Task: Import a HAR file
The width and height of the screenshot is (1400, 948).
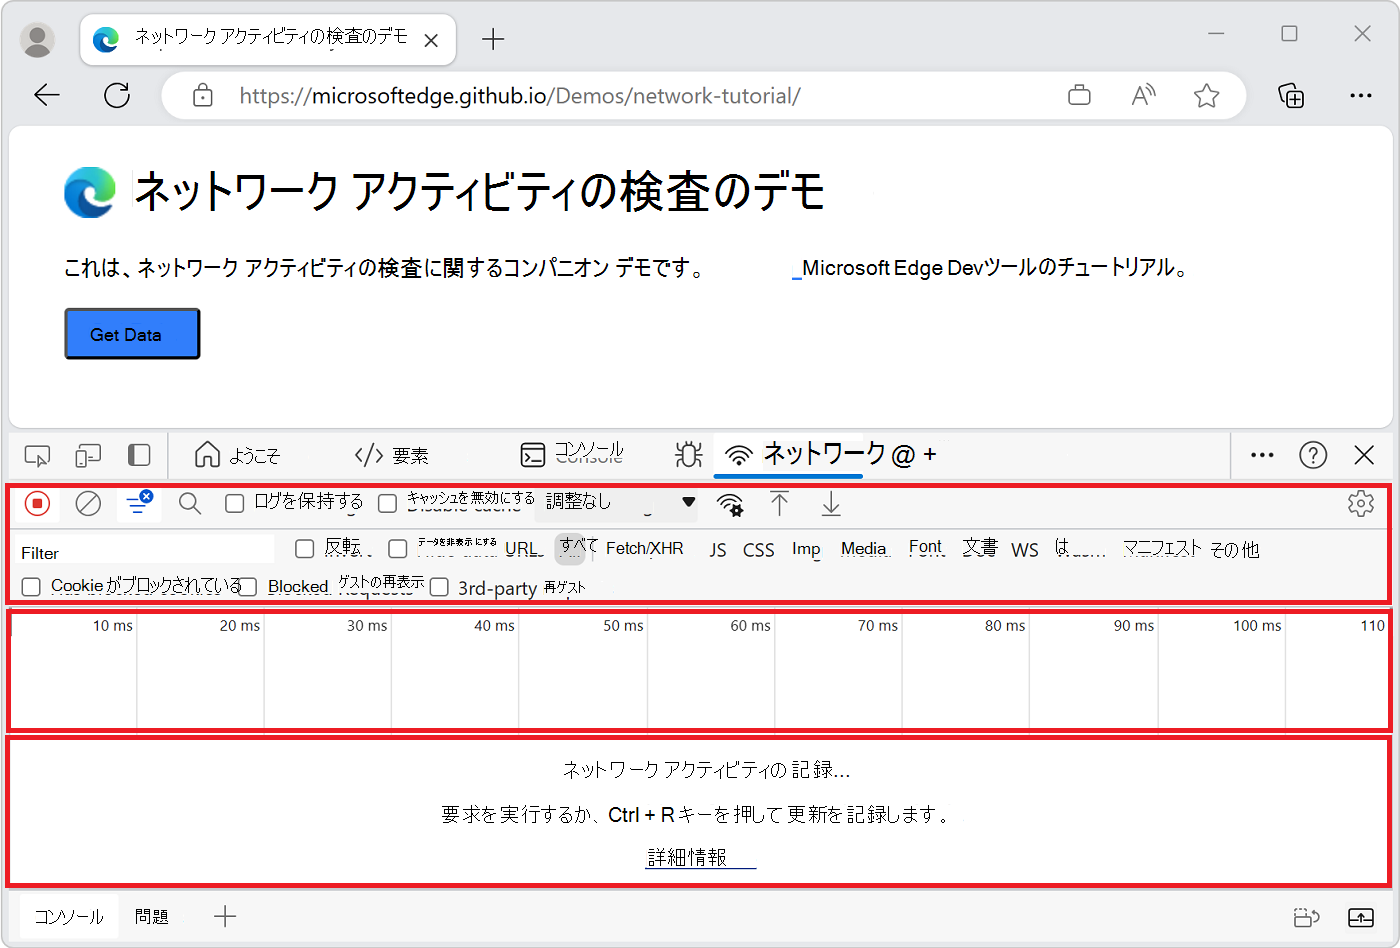Action: click(x=780, y=506)
